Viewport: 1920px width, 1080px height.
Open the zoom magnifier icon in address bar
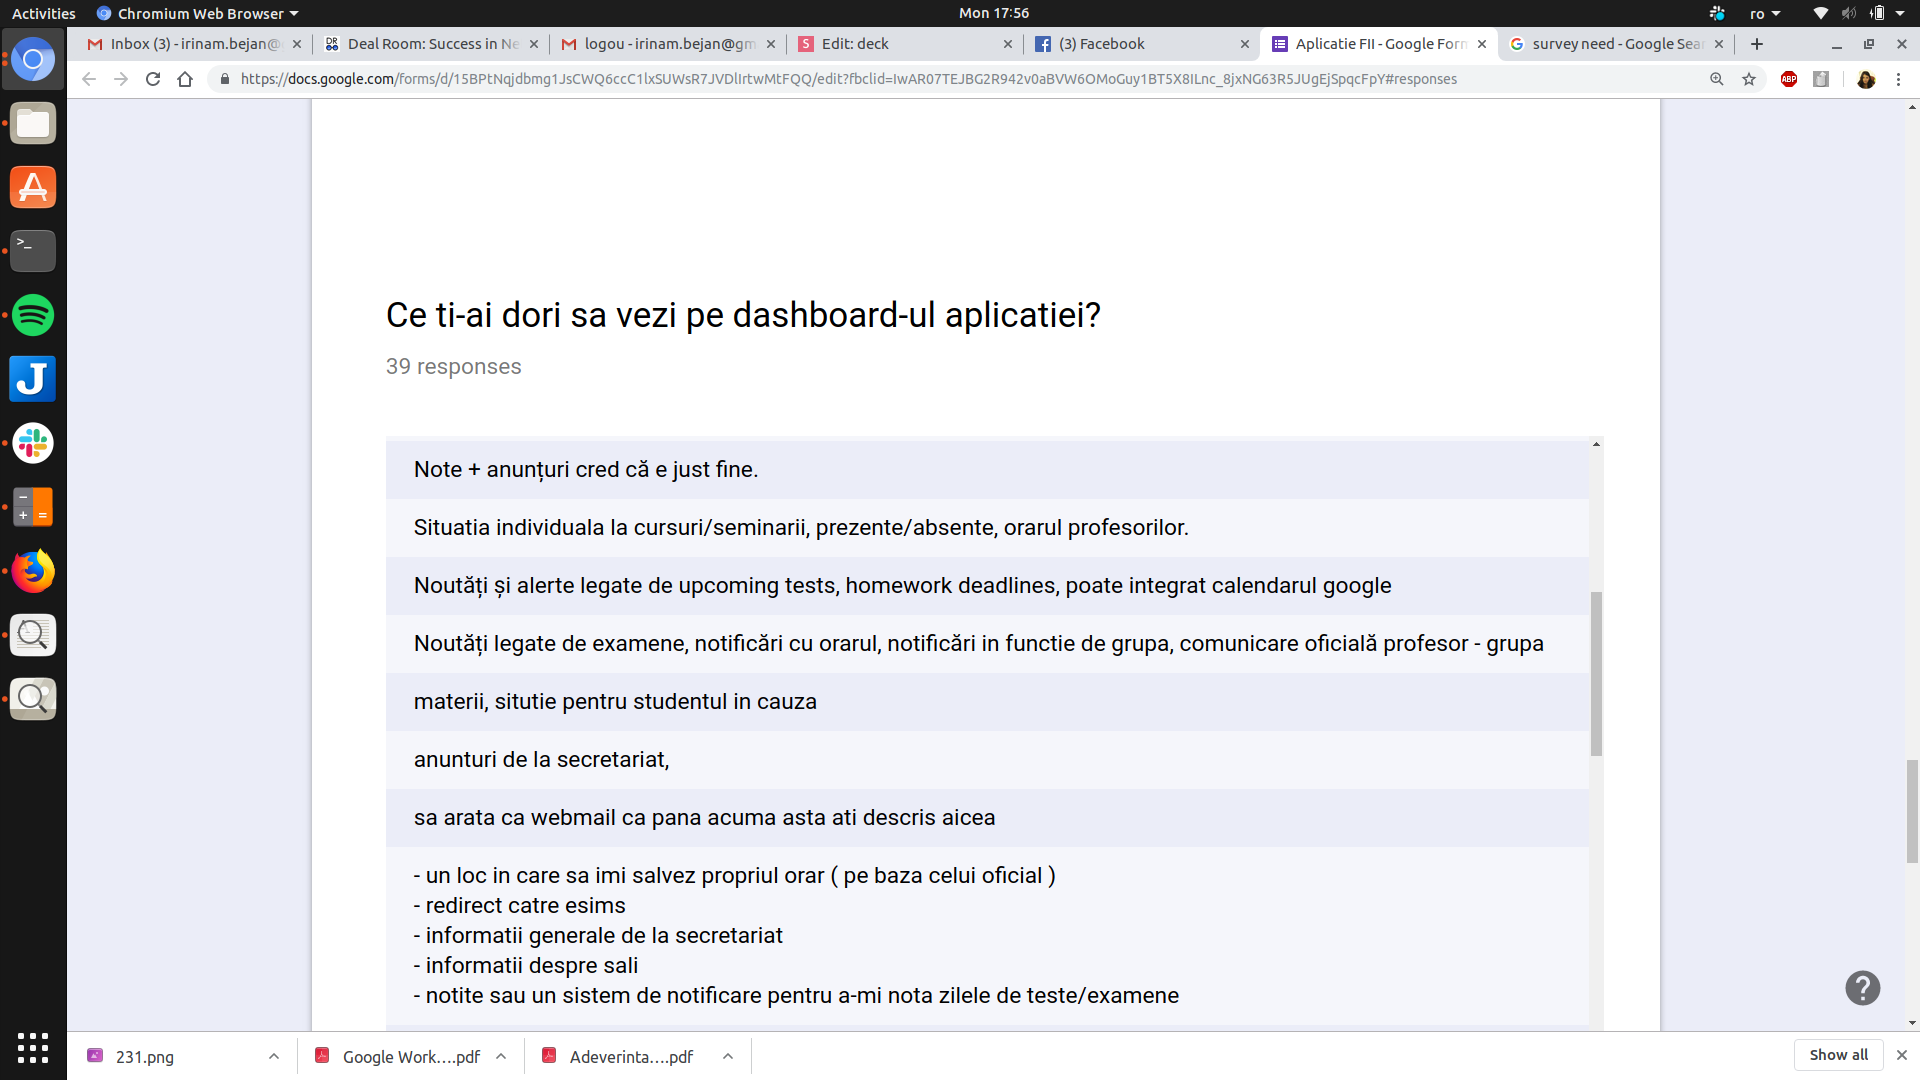tap(1717, 79)
